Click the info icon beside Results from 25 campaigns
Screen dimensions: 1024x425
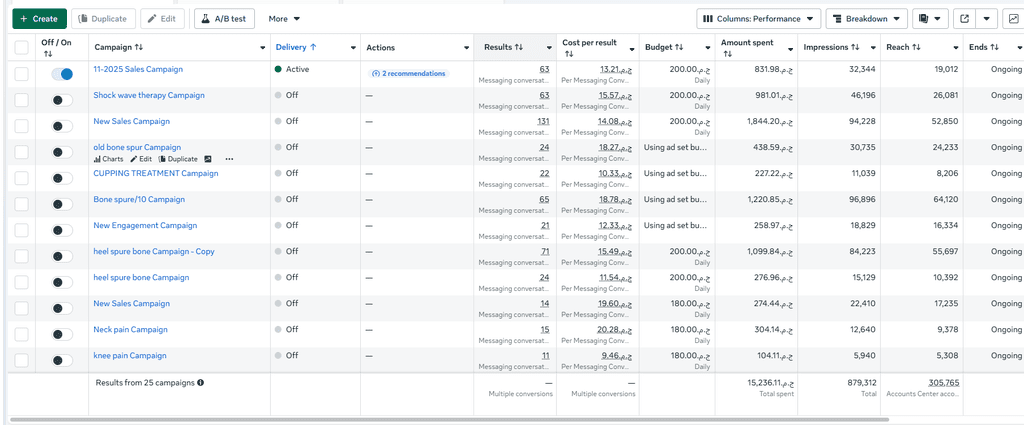click(201, 382)
